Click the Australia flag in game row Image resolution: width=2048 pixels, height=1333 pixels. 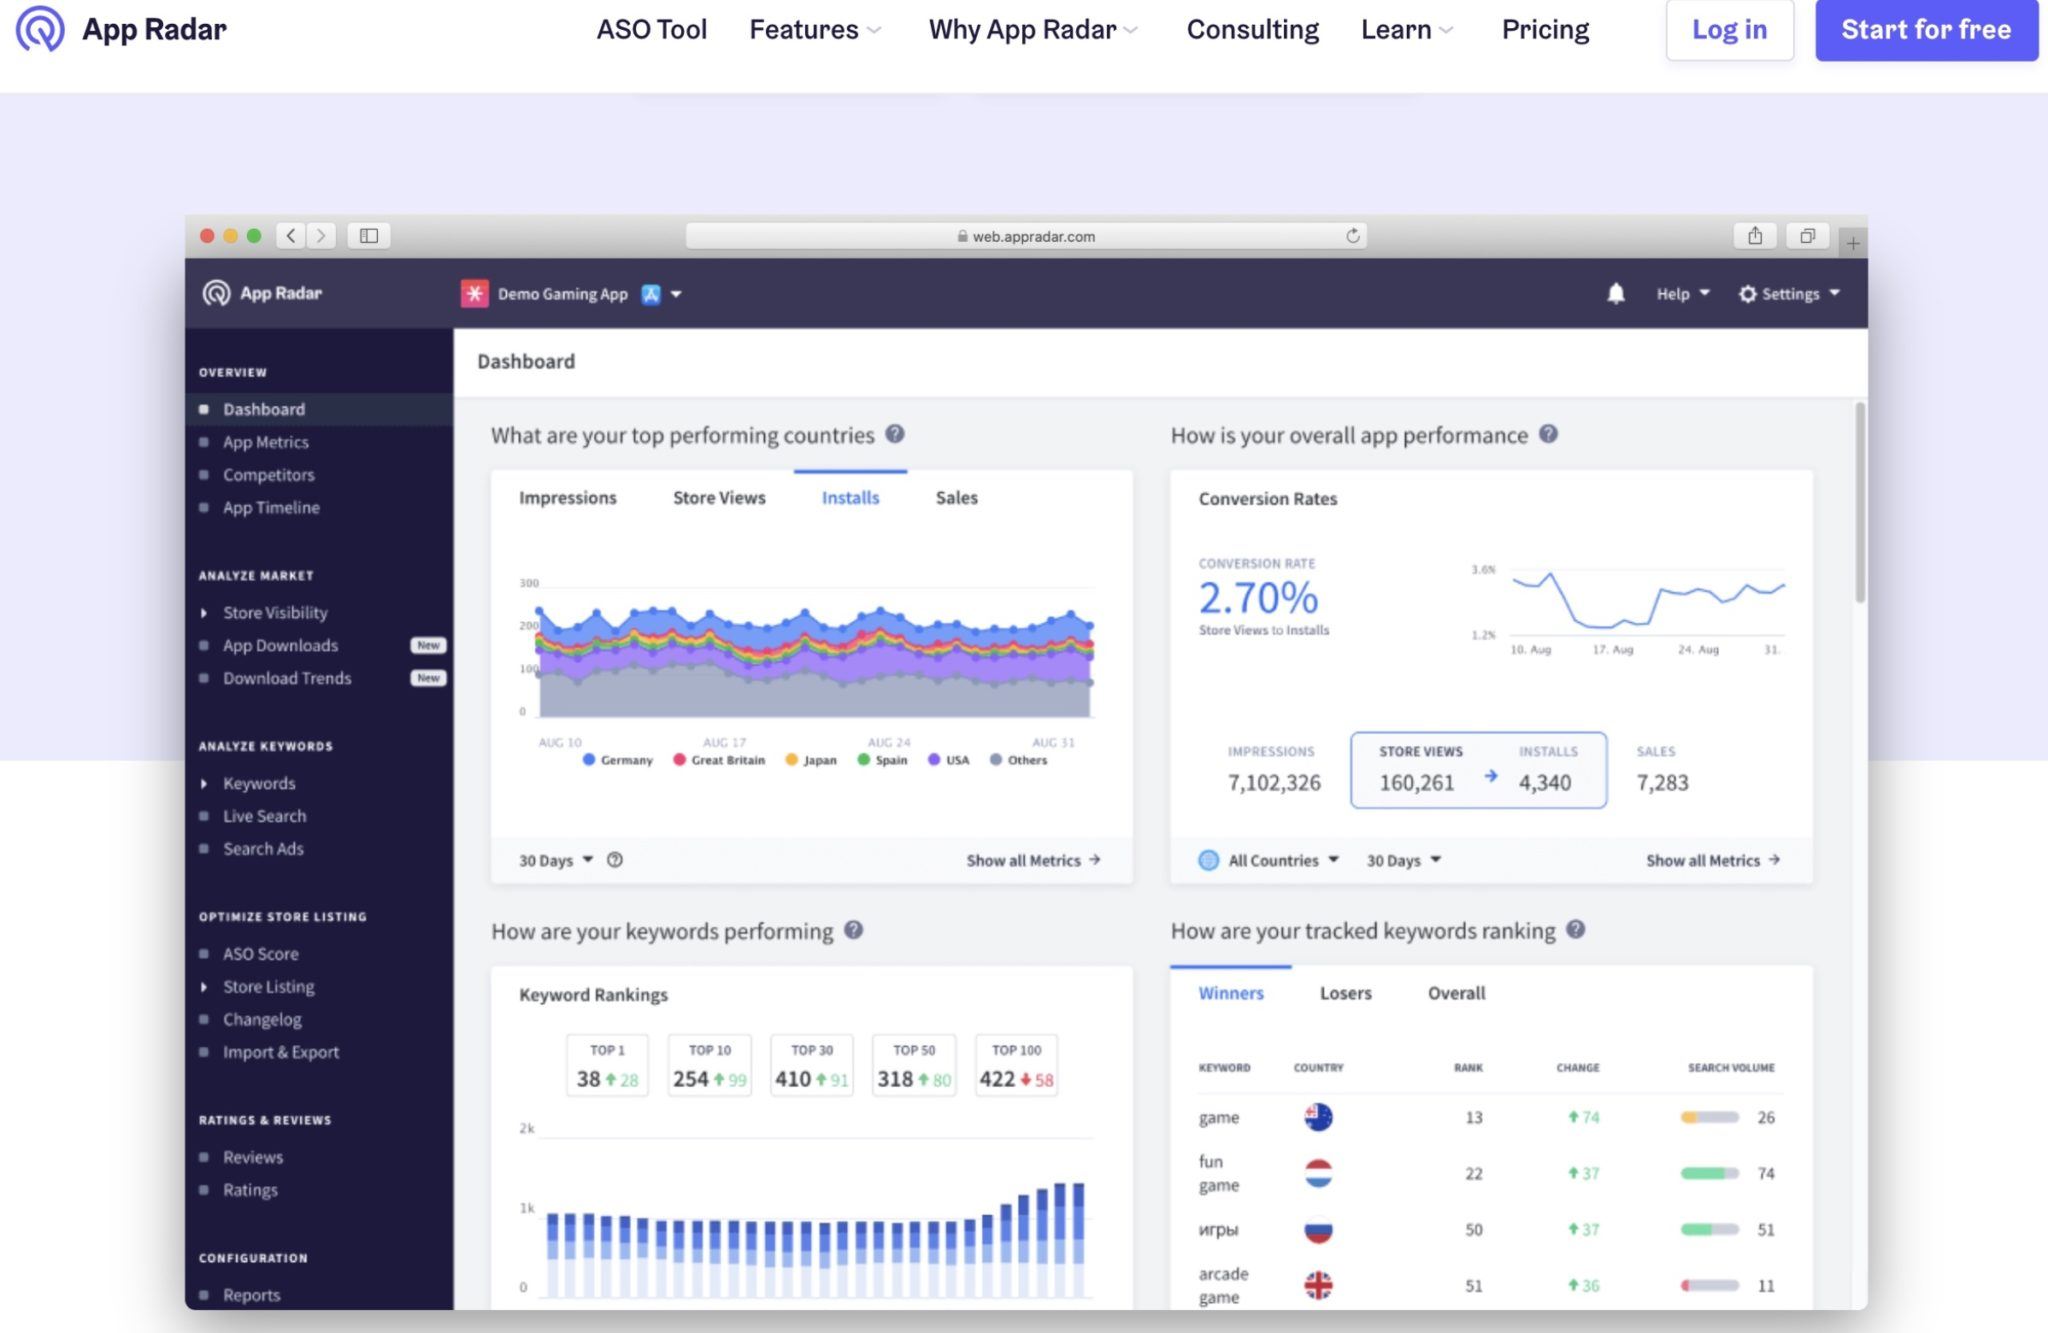1318,1117
